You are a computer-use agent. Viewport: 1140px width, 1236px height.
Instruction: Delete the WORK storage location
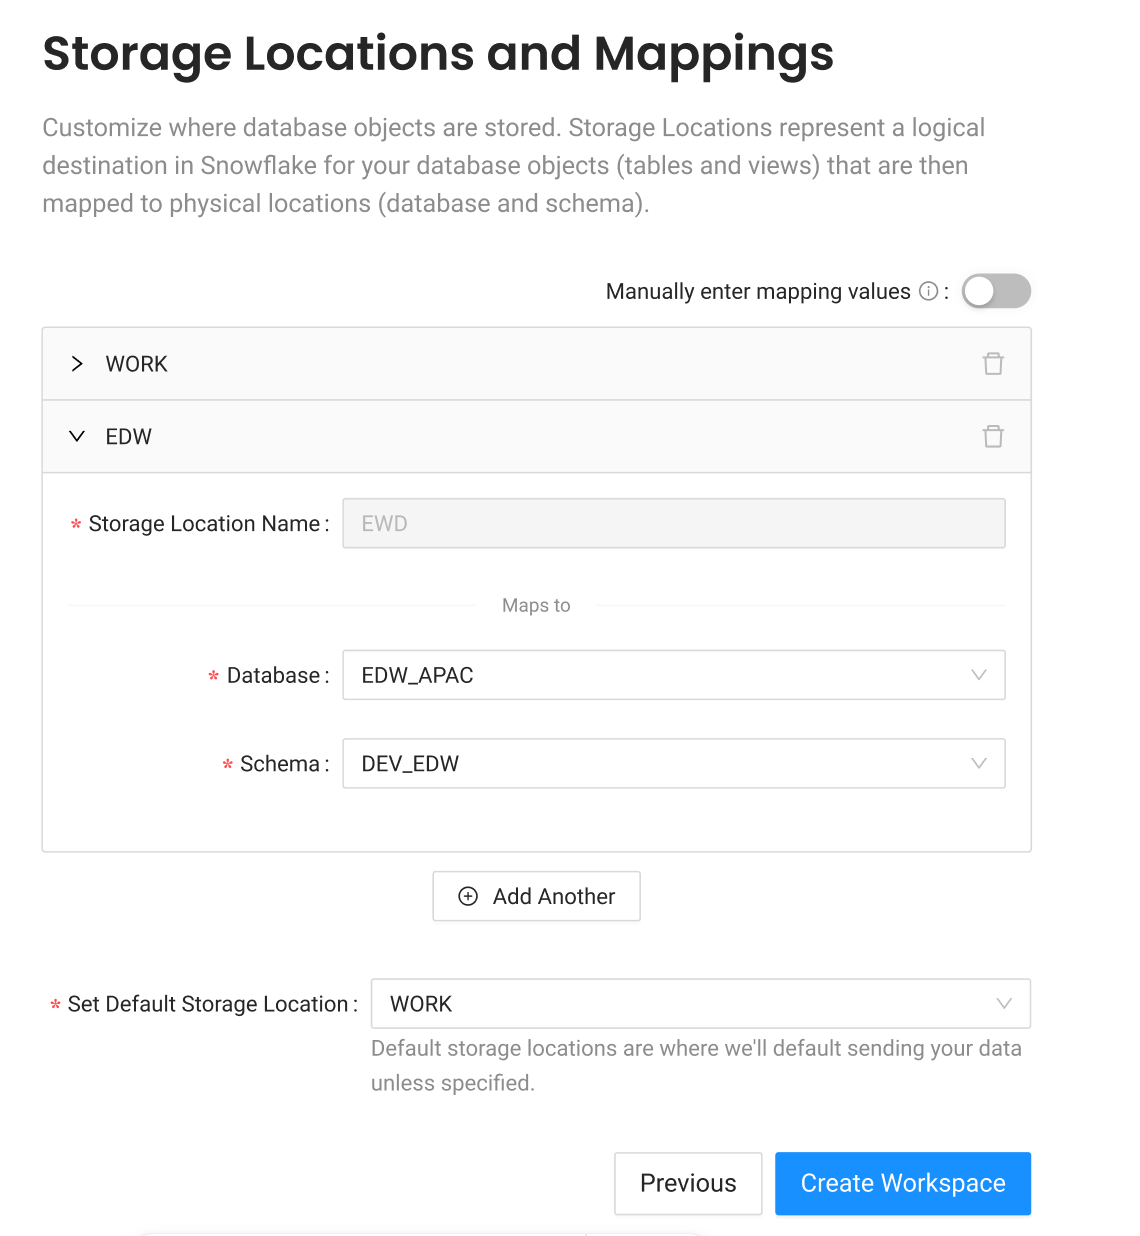coord(993,364)
